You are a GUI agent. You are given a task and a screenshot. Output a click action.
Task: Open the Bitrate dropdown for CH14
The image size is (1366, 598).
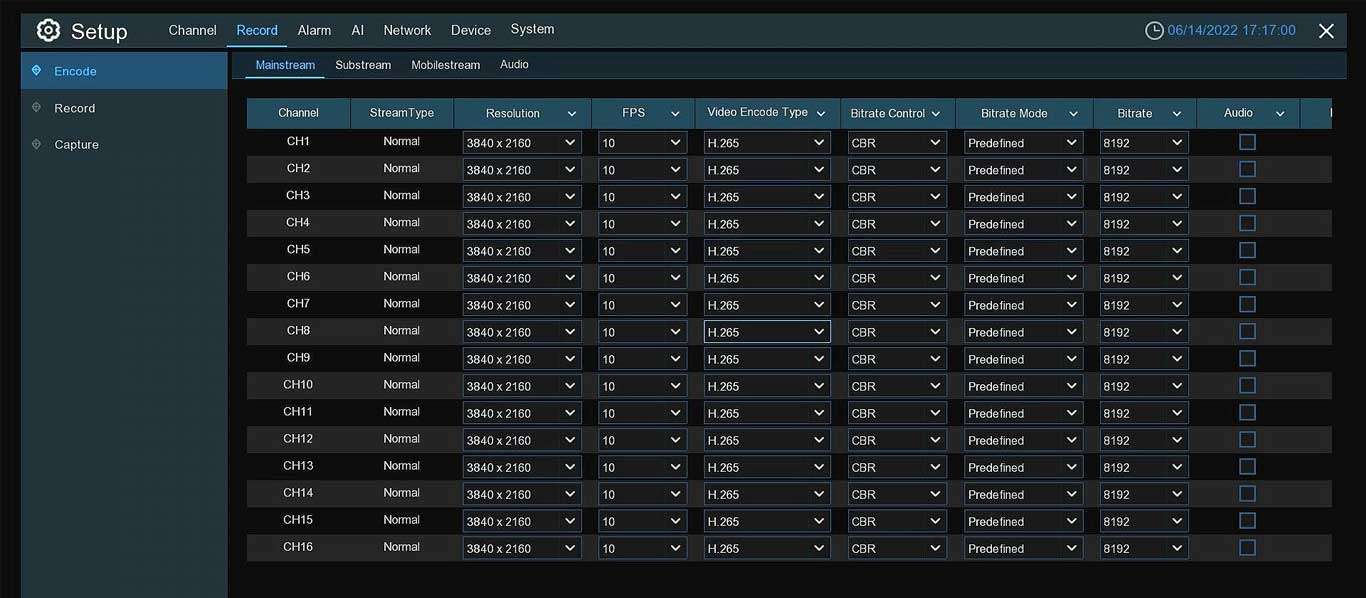coord(1143,493)
